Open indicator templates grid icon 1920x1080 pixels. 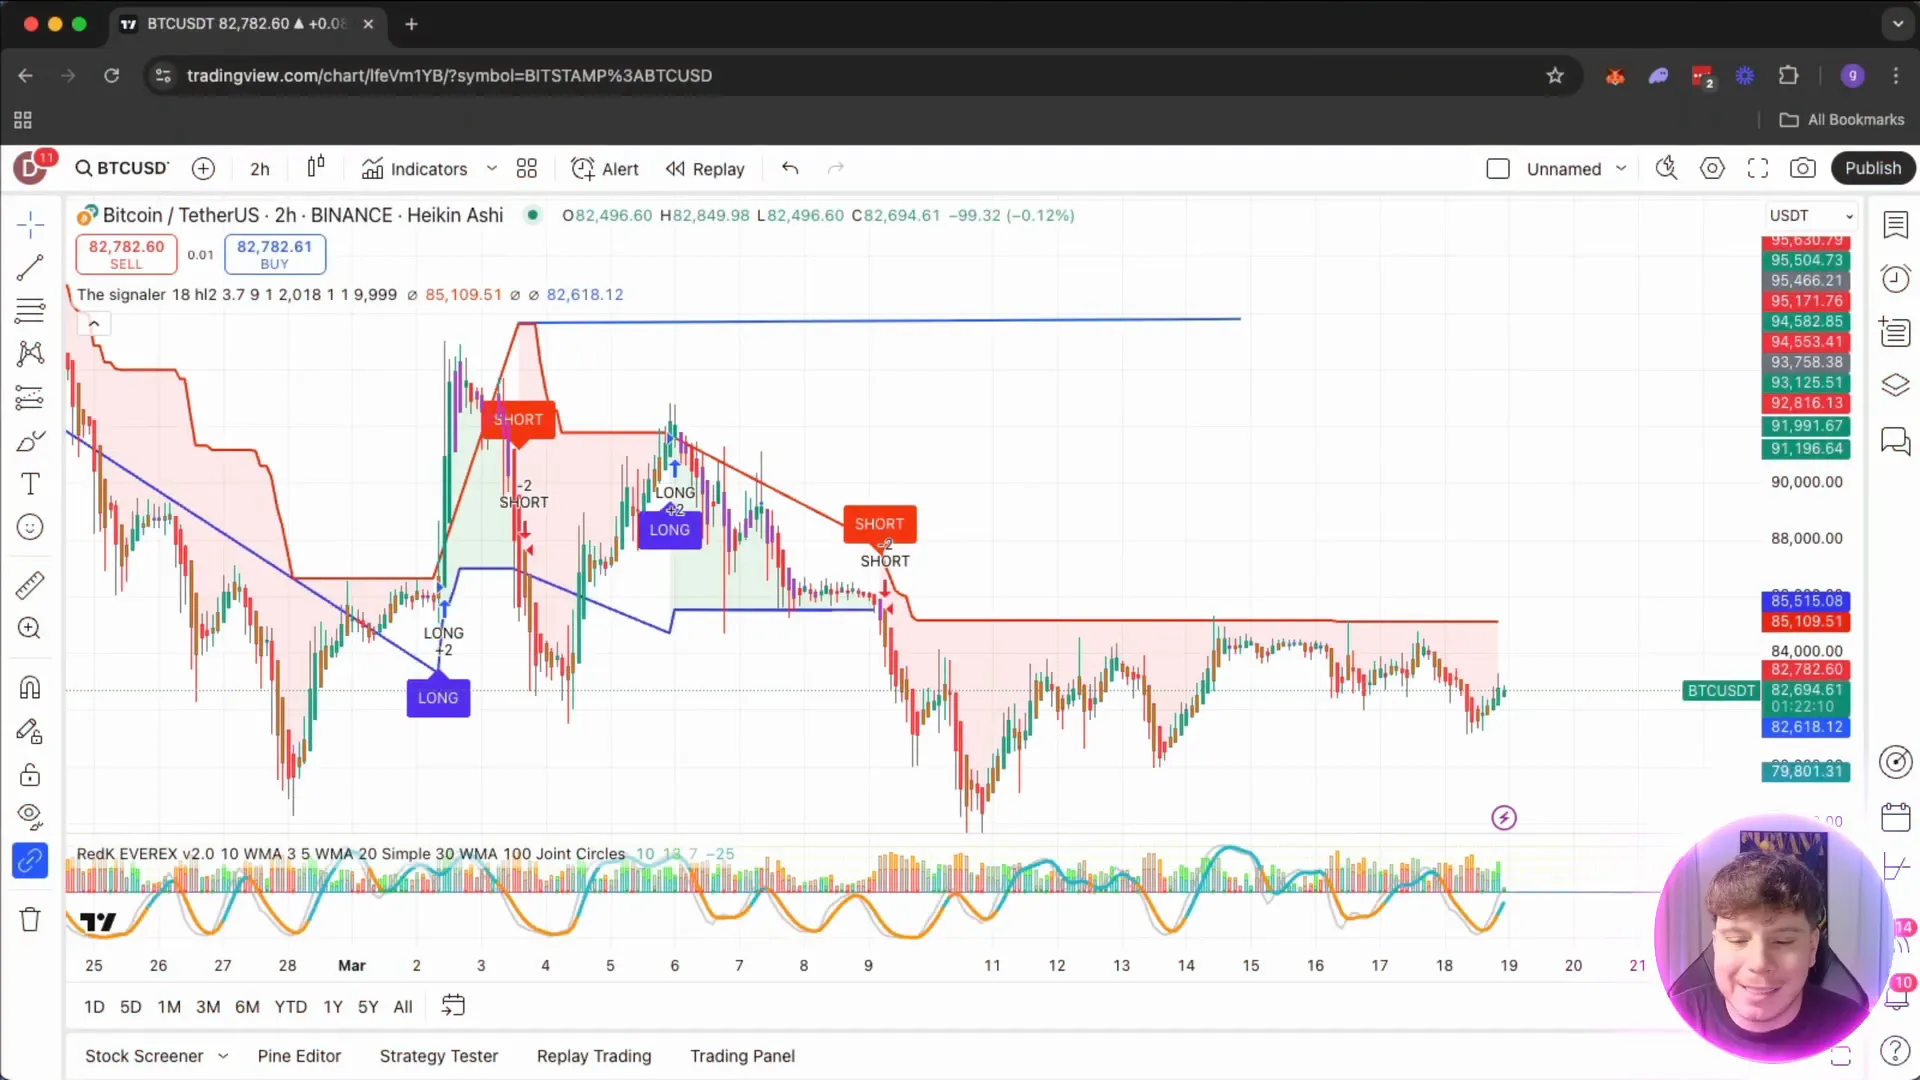tap(527, 168)
